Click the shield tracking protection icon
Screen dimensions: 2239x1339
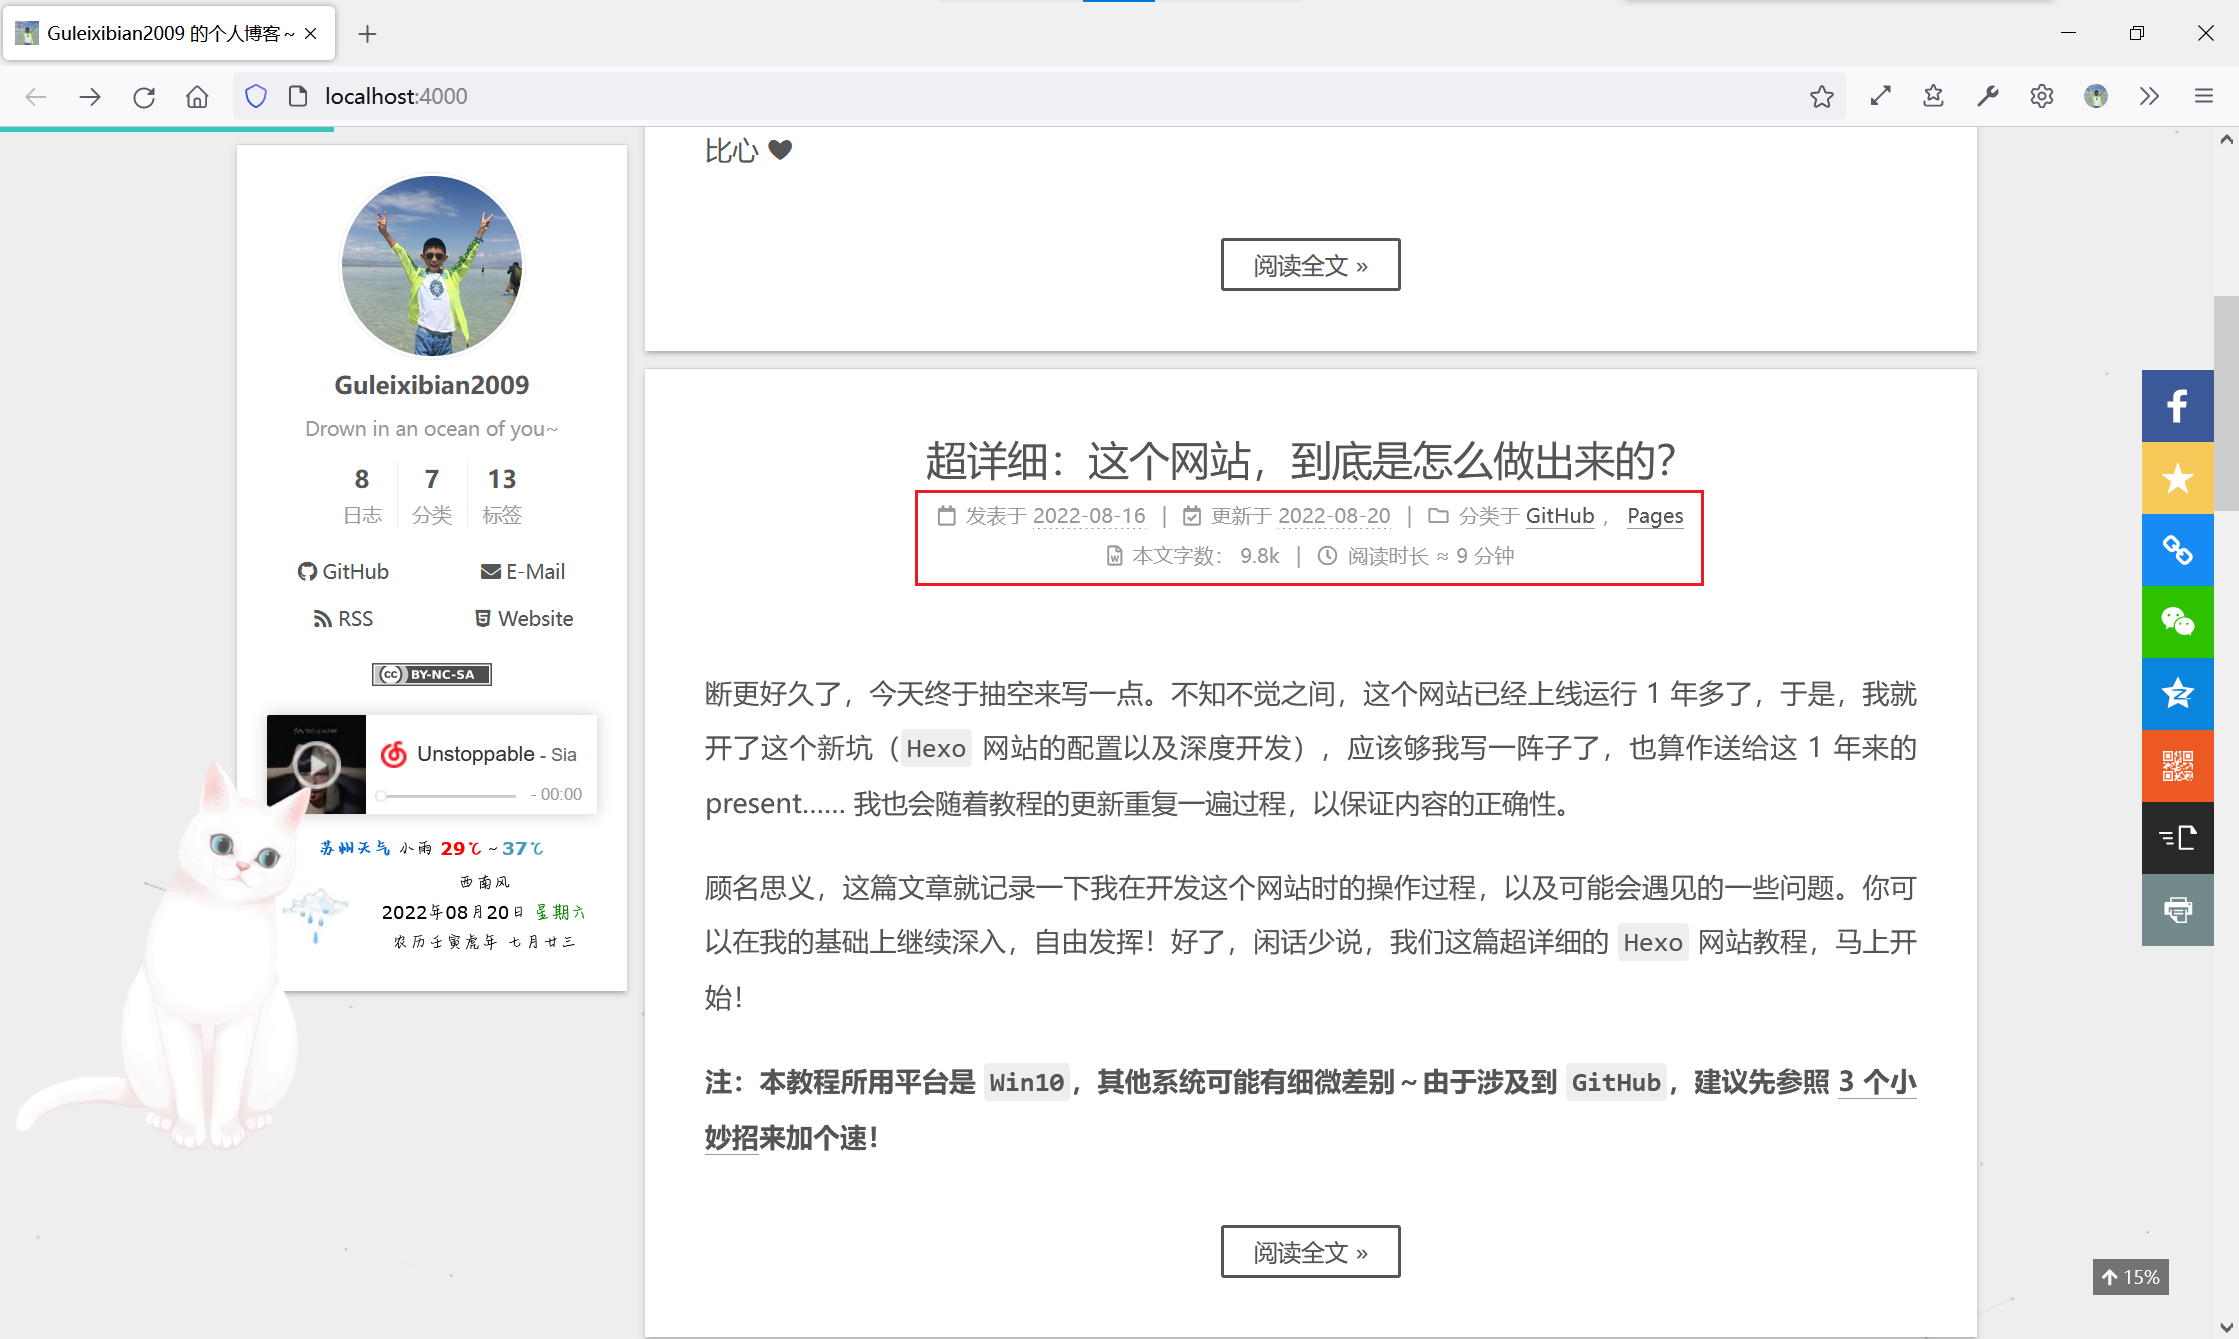click(256, 96)
